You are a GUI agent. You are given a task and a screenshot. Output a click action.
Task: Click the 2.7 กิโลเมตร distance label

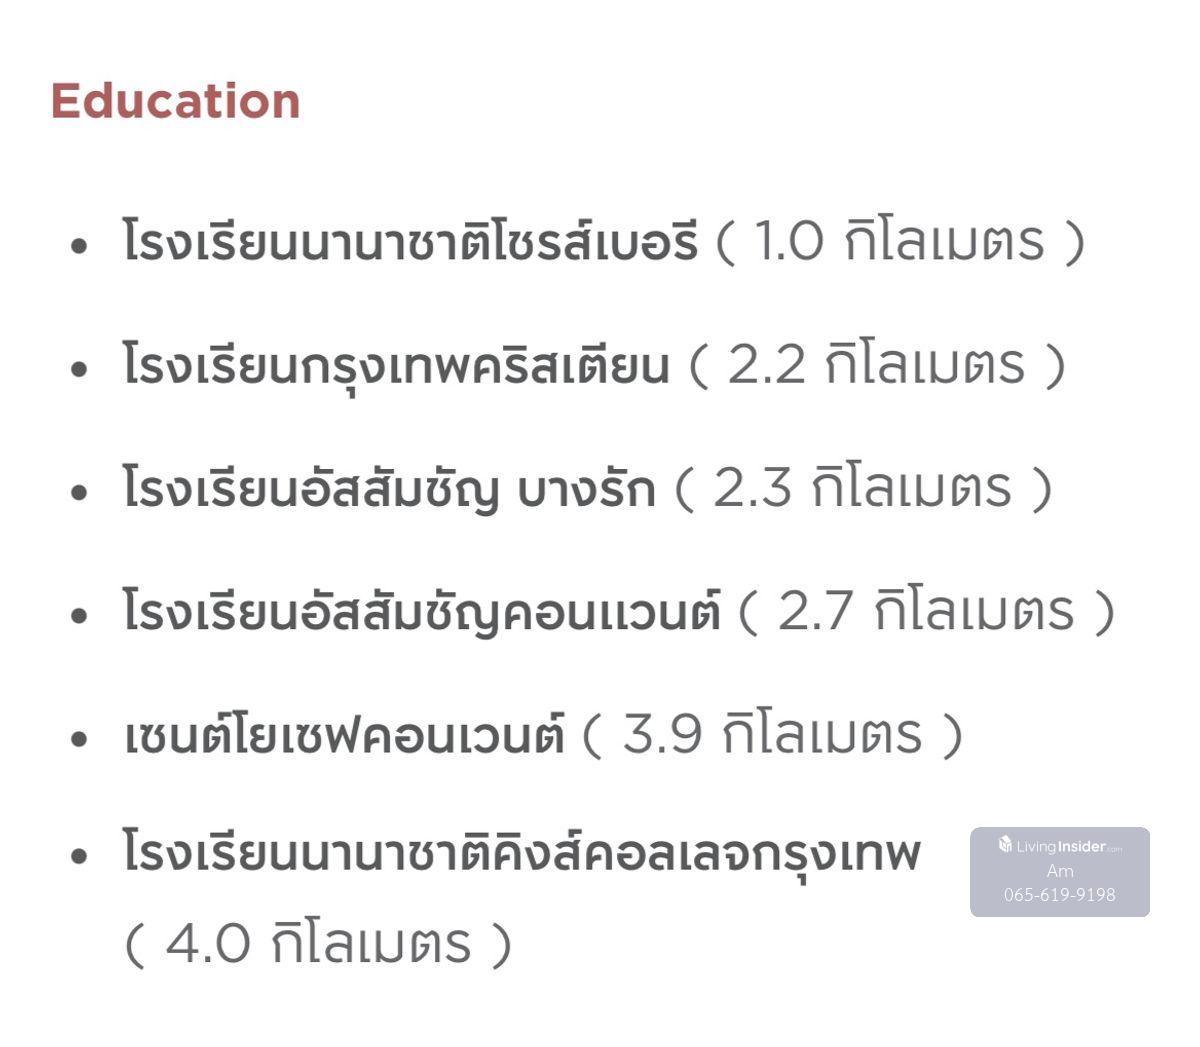pos(926,612)
